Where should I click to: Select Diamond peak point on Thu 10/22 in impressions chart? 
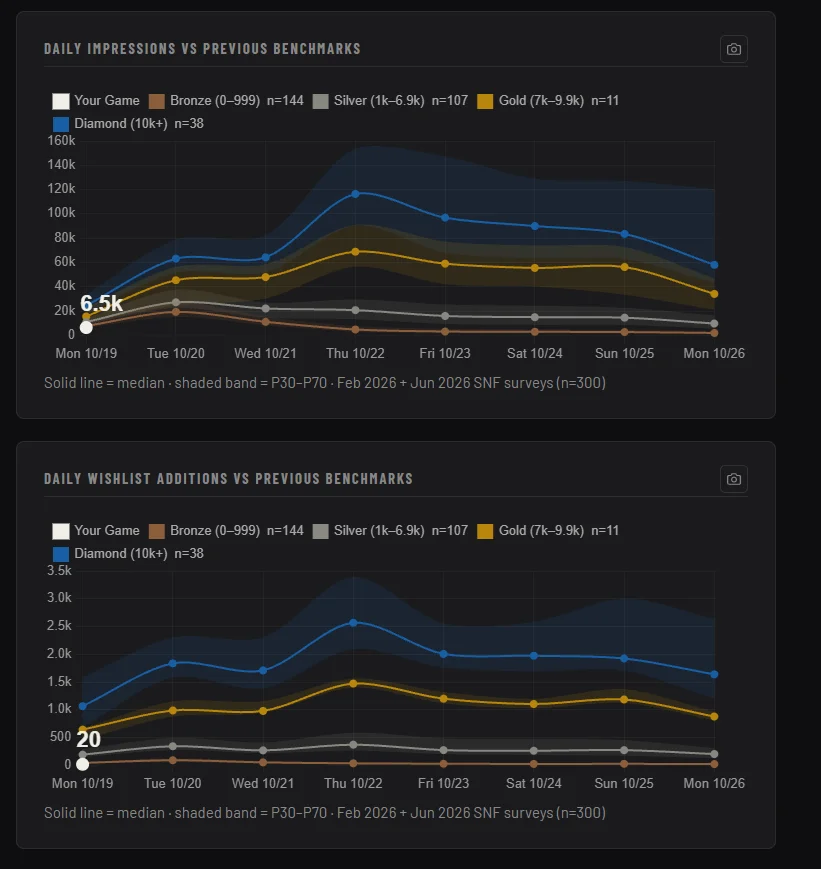click(355, 194)
